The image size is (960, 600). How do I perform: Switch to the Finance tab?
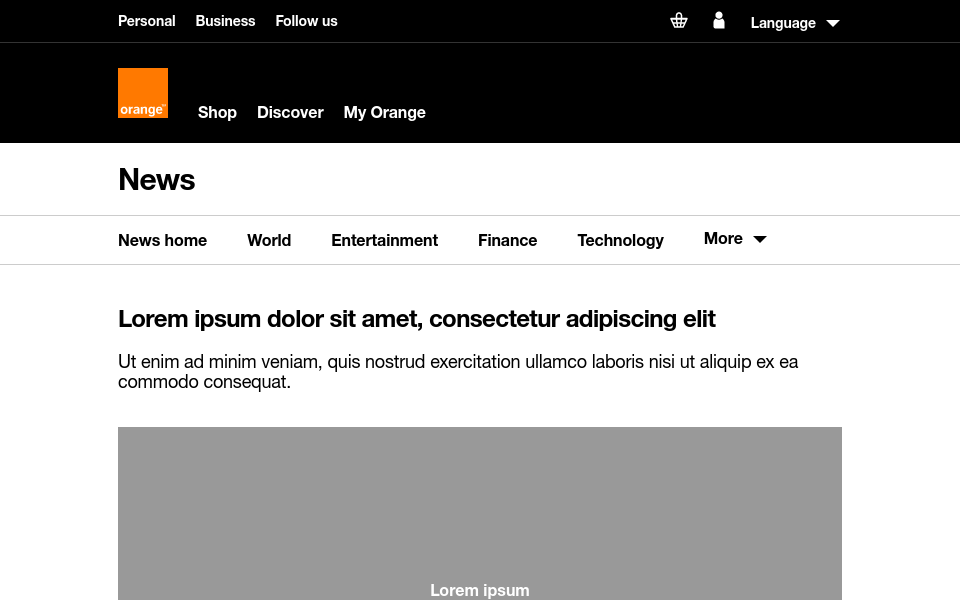(x=508, y=241)
